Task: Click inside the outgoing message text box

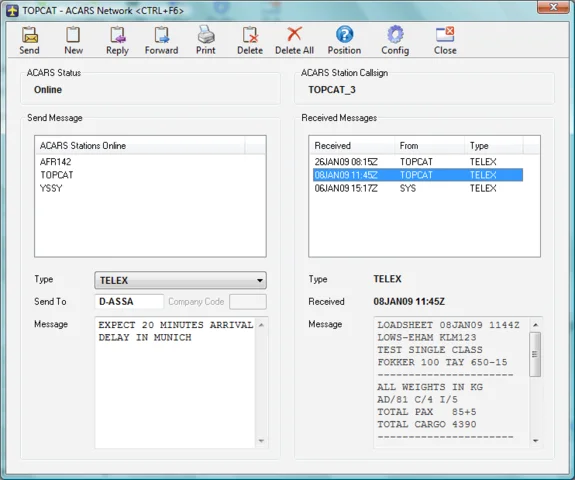Action: tap(175, 382)
